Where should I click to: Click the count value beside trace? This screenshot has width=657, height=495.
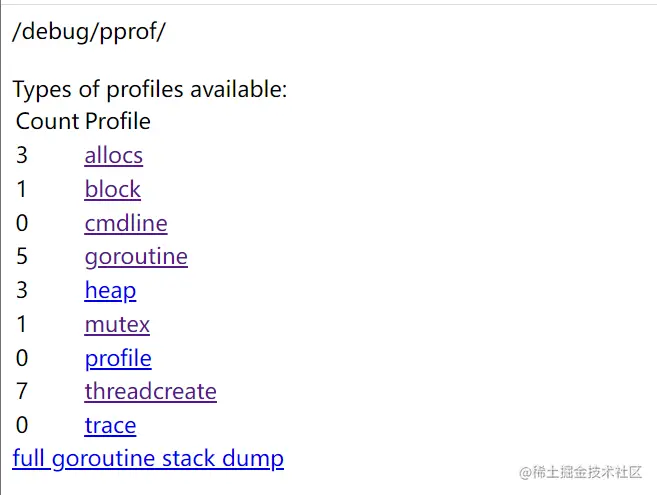coord(22,426)
